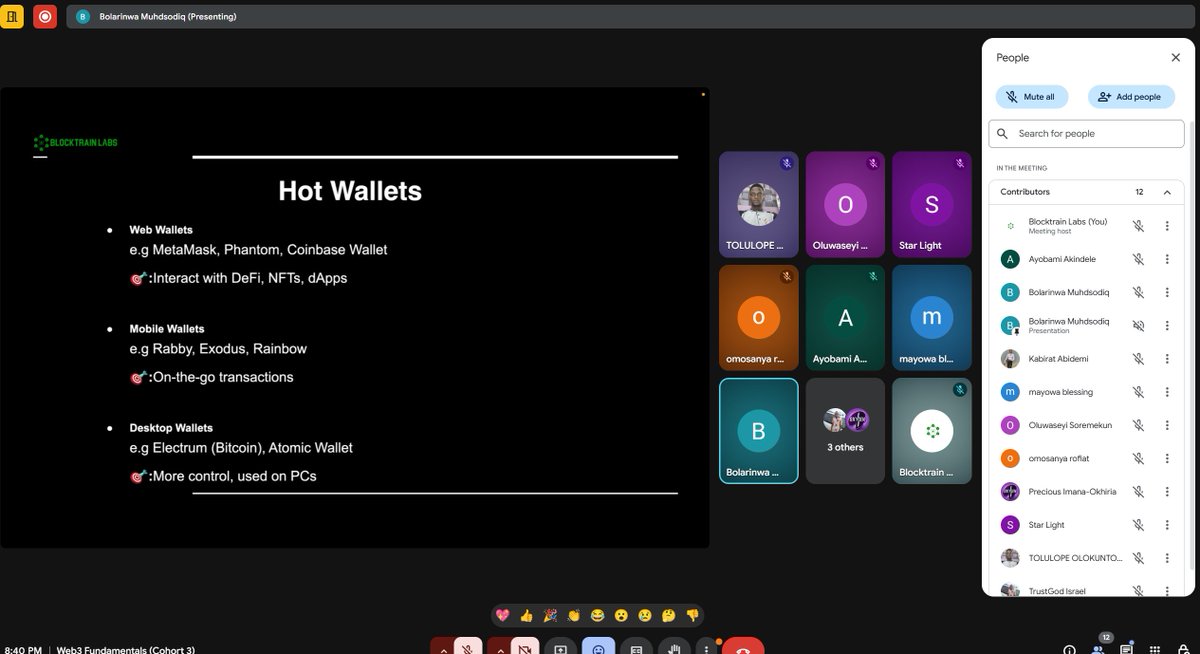Image resolution: width=1200 pixels, height=654 pixels.
Task: Open audio settings chevron beside microphone
Action: (x=442, y=648)
